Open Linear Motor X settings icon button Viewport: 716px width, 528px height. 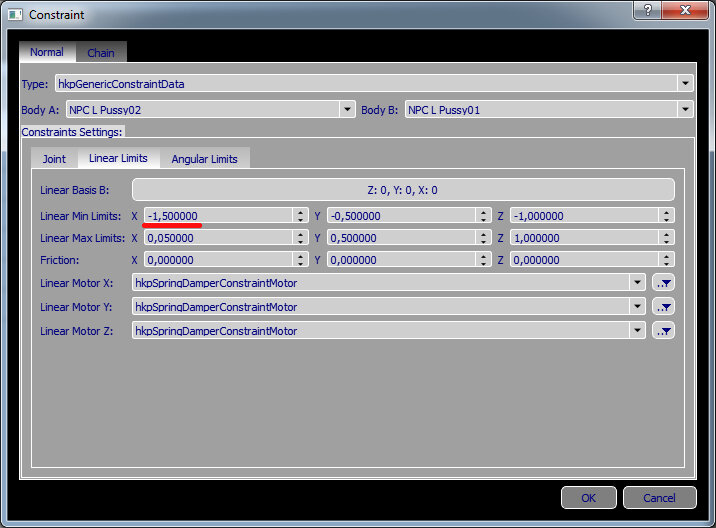tap(663, 283)
